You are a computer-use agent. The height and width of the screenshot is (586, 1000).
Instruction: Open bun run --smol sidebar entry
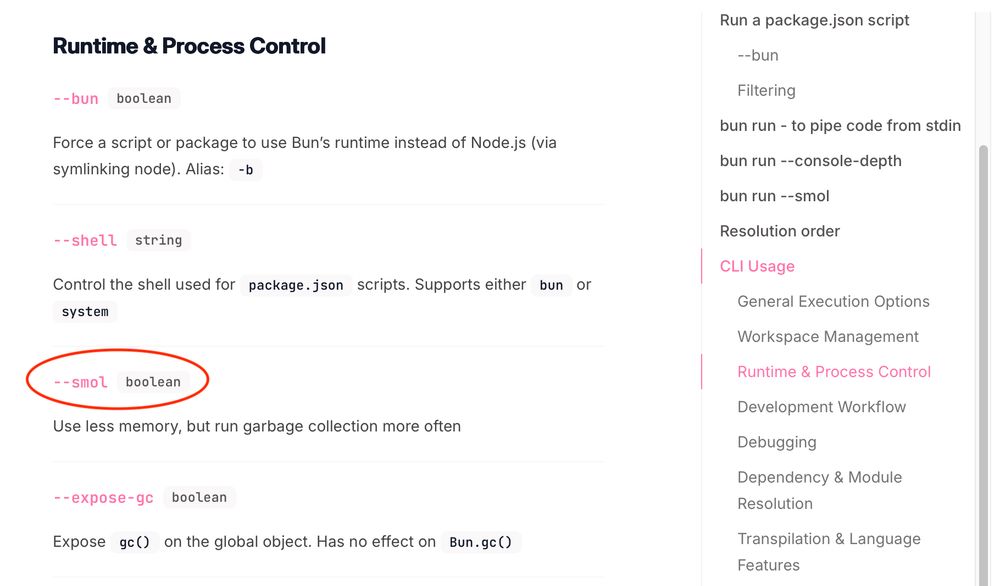pos(775,195)
